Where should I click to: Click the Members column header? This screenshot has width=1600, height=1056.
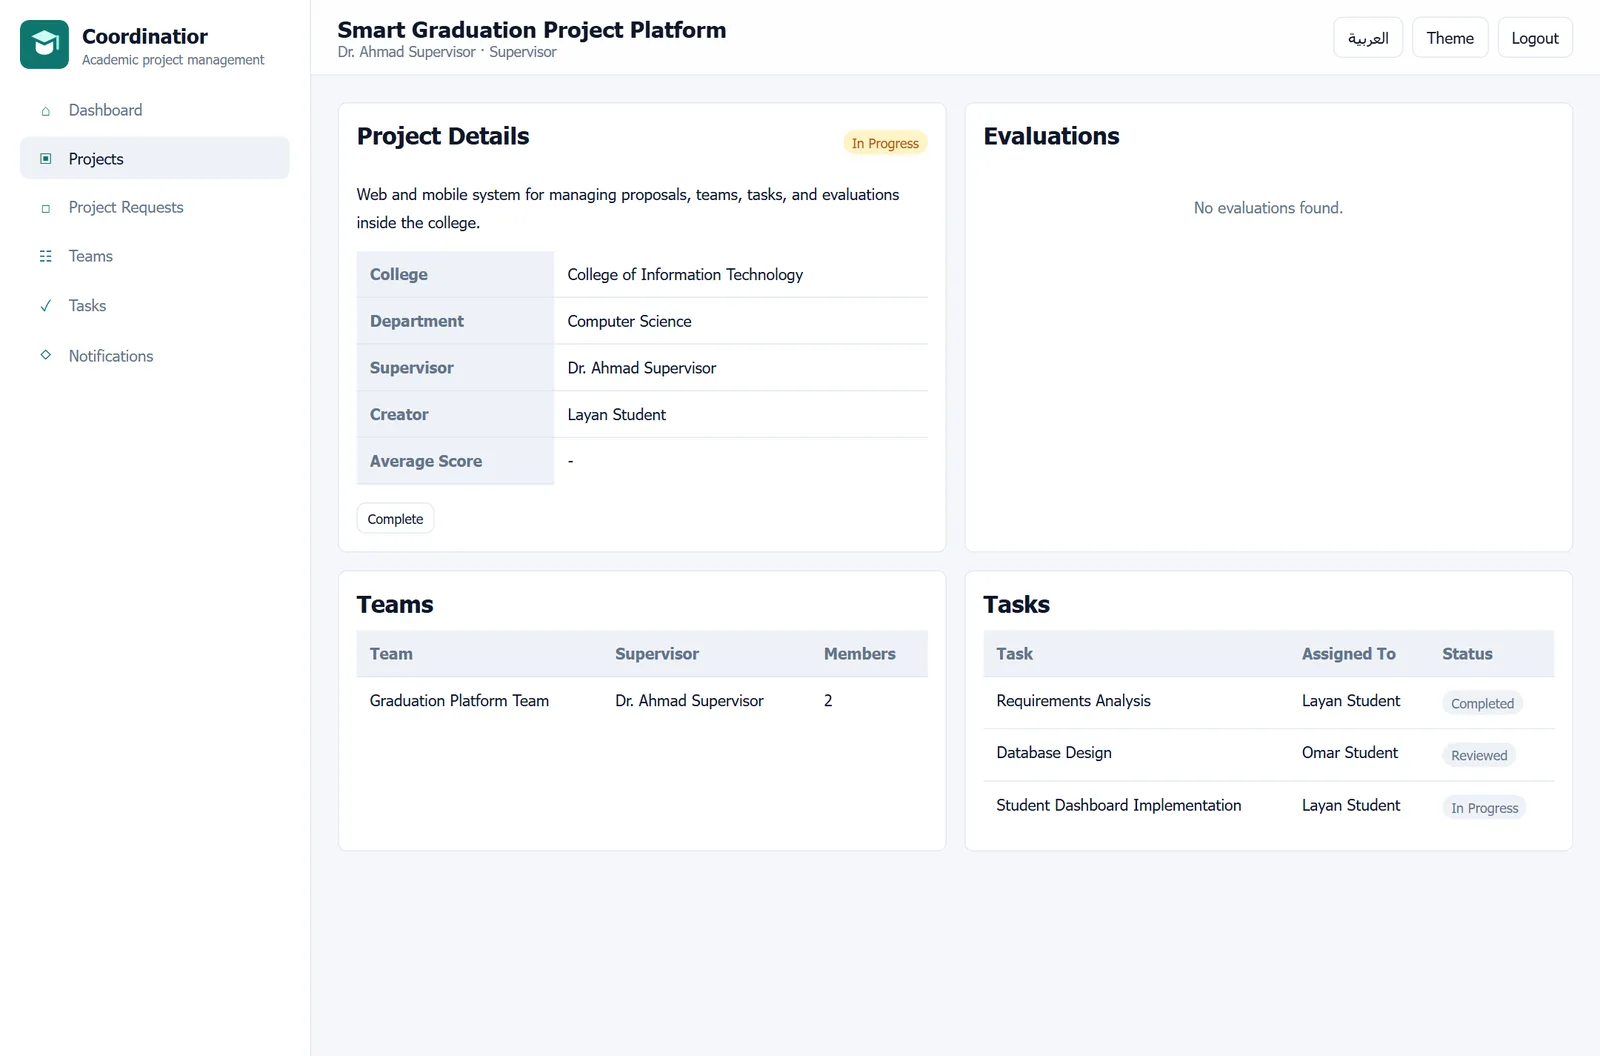click(x=860, y=654)
